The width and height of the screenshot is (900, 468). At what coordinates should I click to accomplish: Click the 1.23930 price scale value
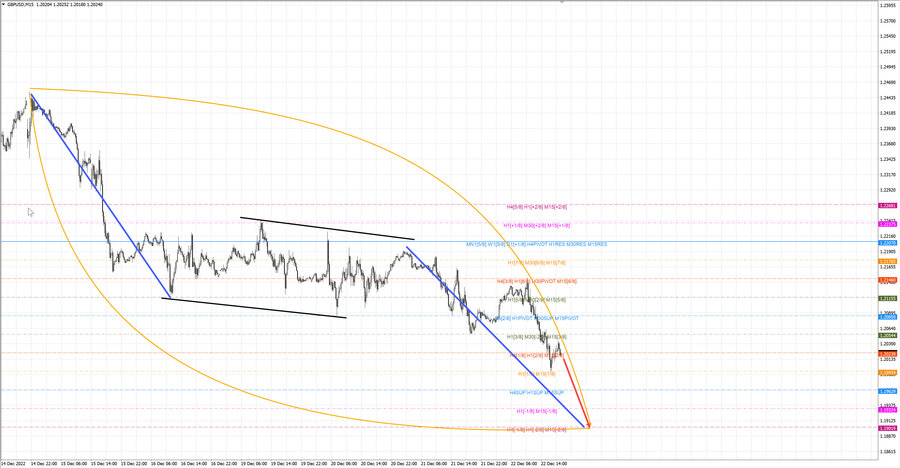pyautogui.click(x=887, y=129)
